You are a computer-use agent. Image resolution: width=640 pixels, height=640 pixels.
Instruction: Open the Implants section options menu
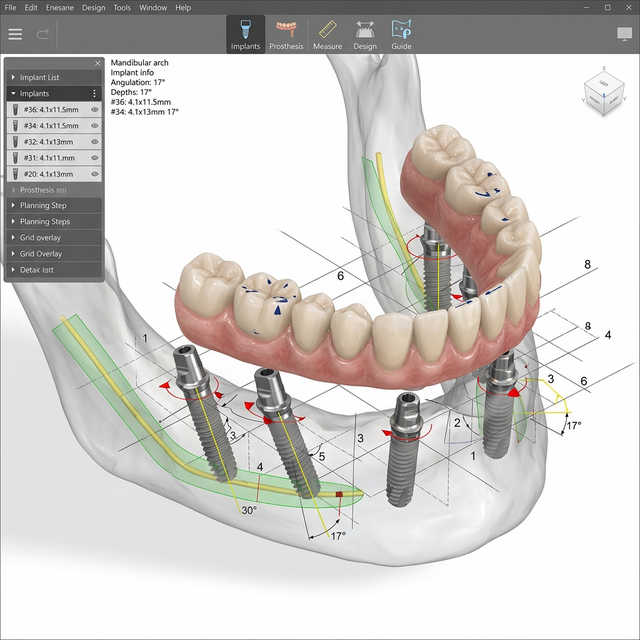click(x=94, y=93)
